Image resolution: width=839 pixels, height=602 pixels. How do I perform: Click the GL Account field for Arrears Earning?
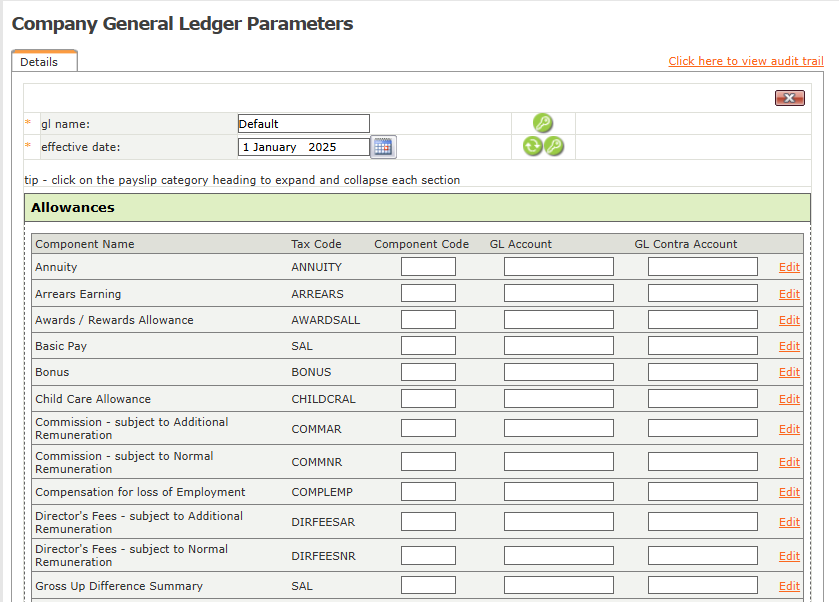click(x=558, y=293)
